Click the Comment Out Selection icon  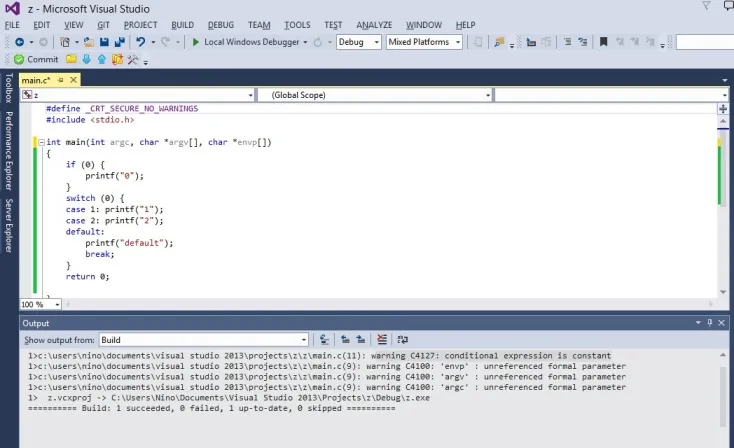567,42
